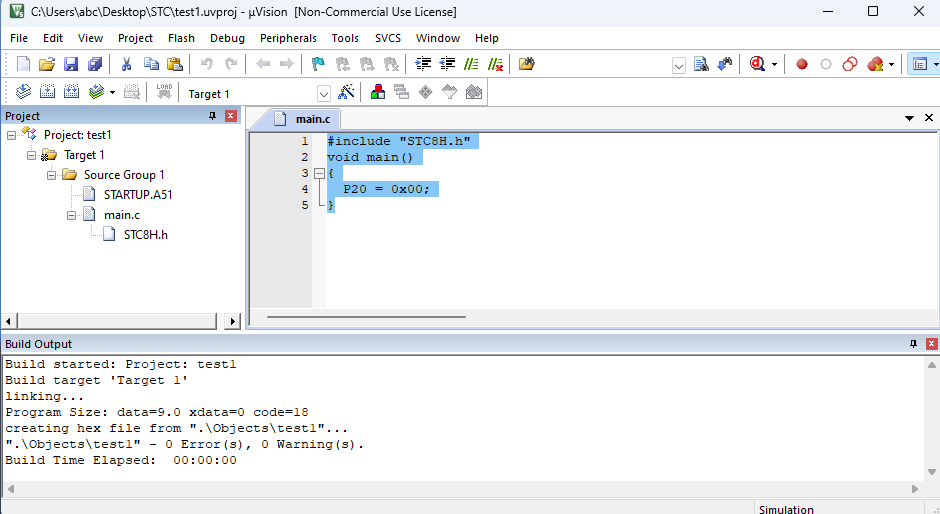The image size is (940, 514).
Task: Click the Redo arrow icon
Action: click(231, 64)
